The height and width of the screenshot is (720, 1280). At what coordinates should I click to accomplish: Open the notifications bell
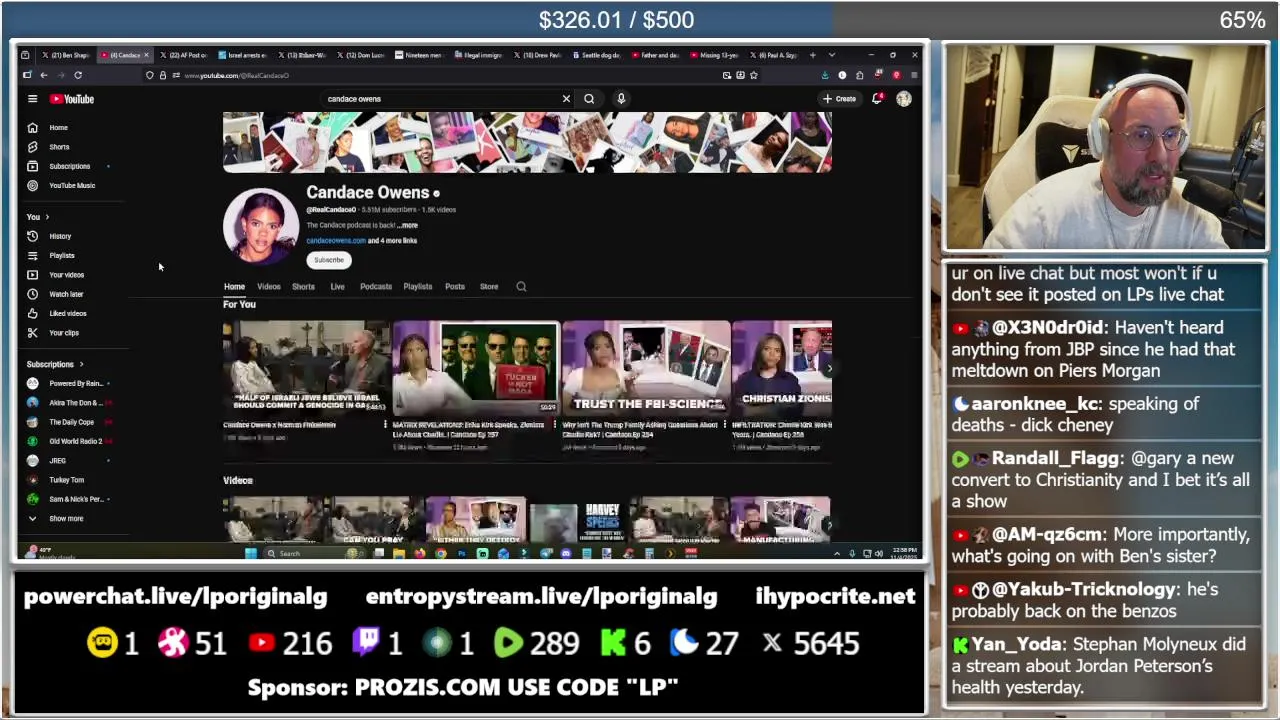(x=877, y=99)
